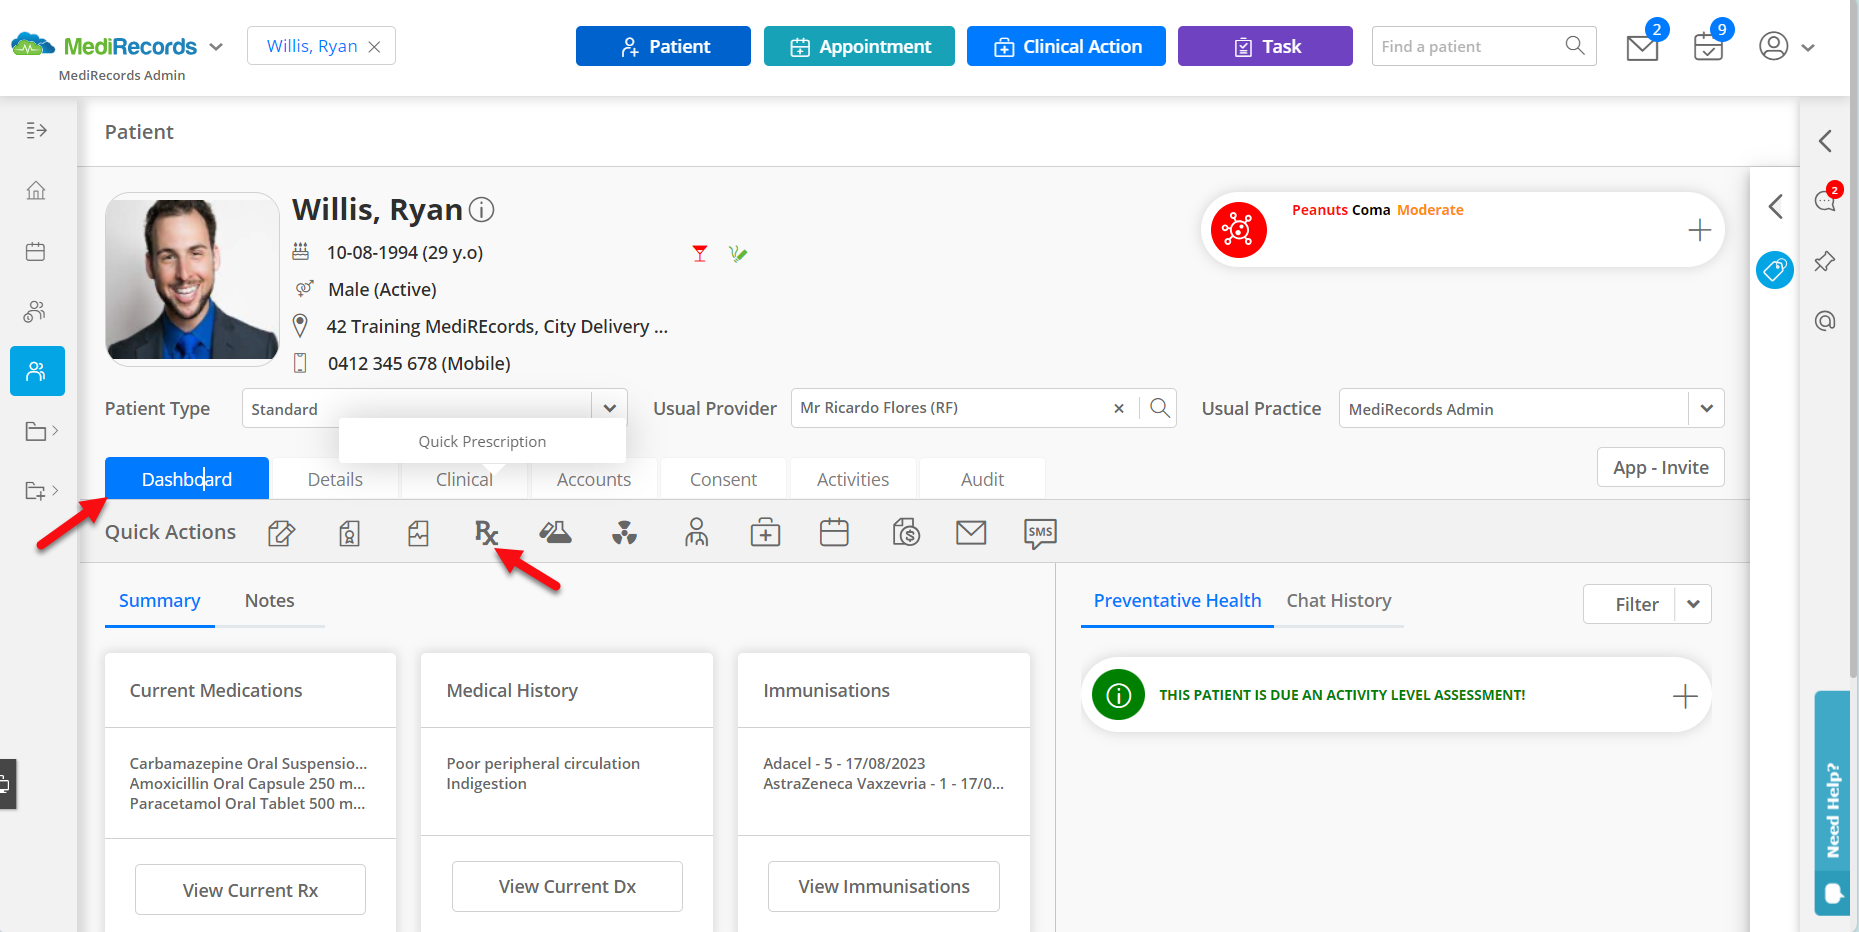Open the Chat History tab
This screenshot has width=1859, height=932.
pos(1338,601)
